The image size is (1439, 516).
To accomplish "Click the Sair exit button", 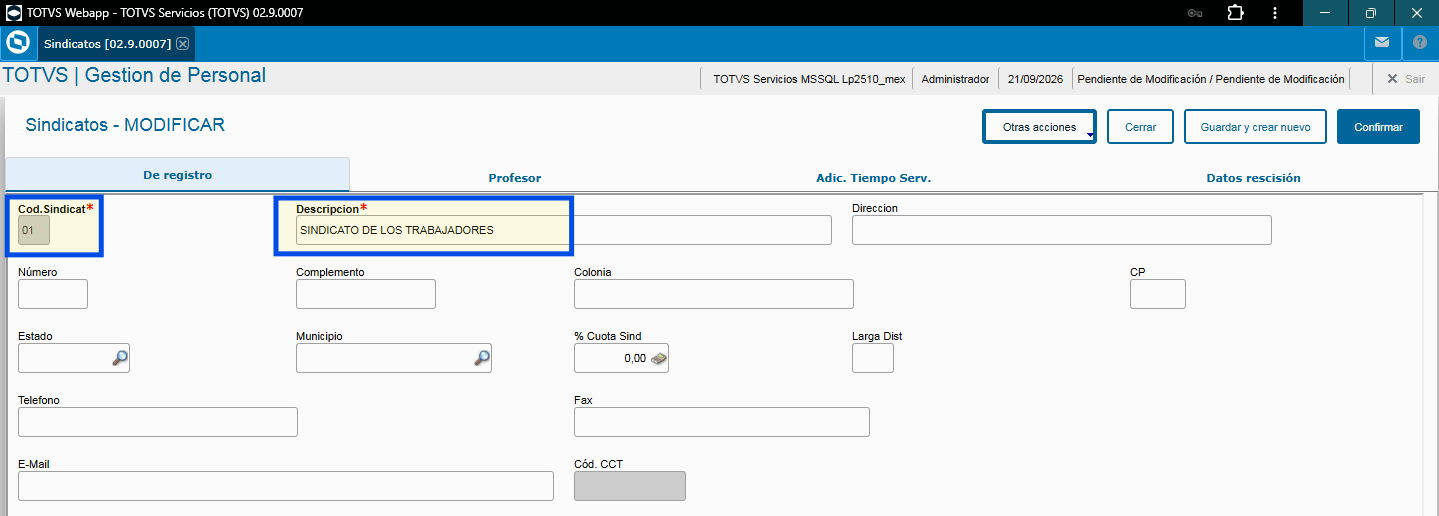I will (1406, 79).
